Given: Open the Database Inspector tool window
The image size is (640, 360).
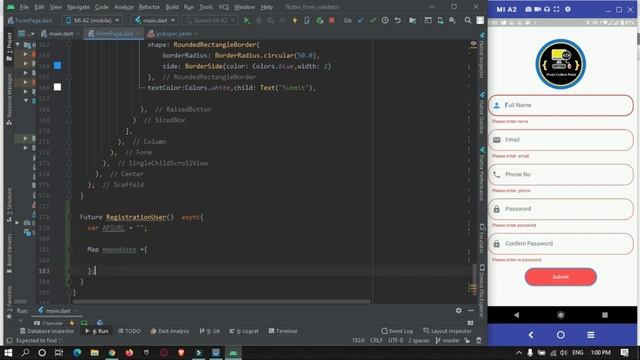Looking at the screenshot, I should pyautogui.click(x=47, y=331).
